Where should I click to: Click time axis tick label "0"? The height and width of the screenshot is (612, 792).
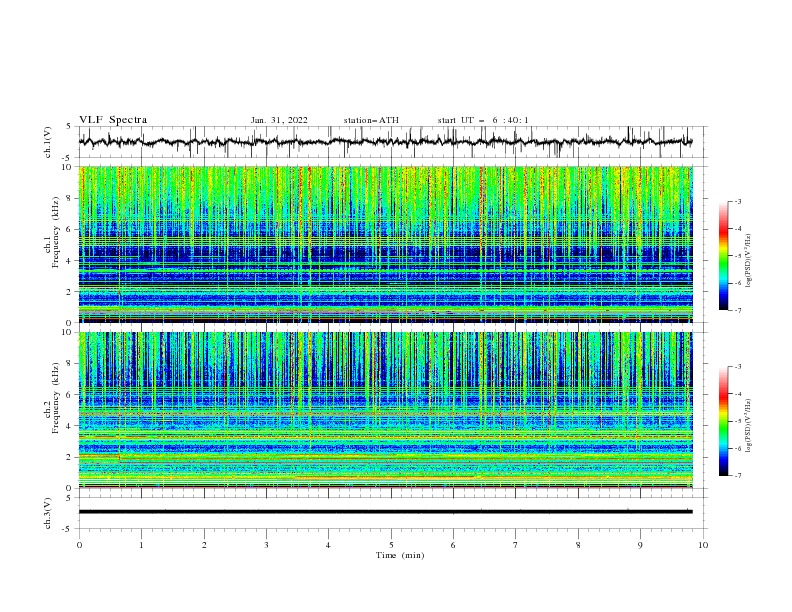79,545
